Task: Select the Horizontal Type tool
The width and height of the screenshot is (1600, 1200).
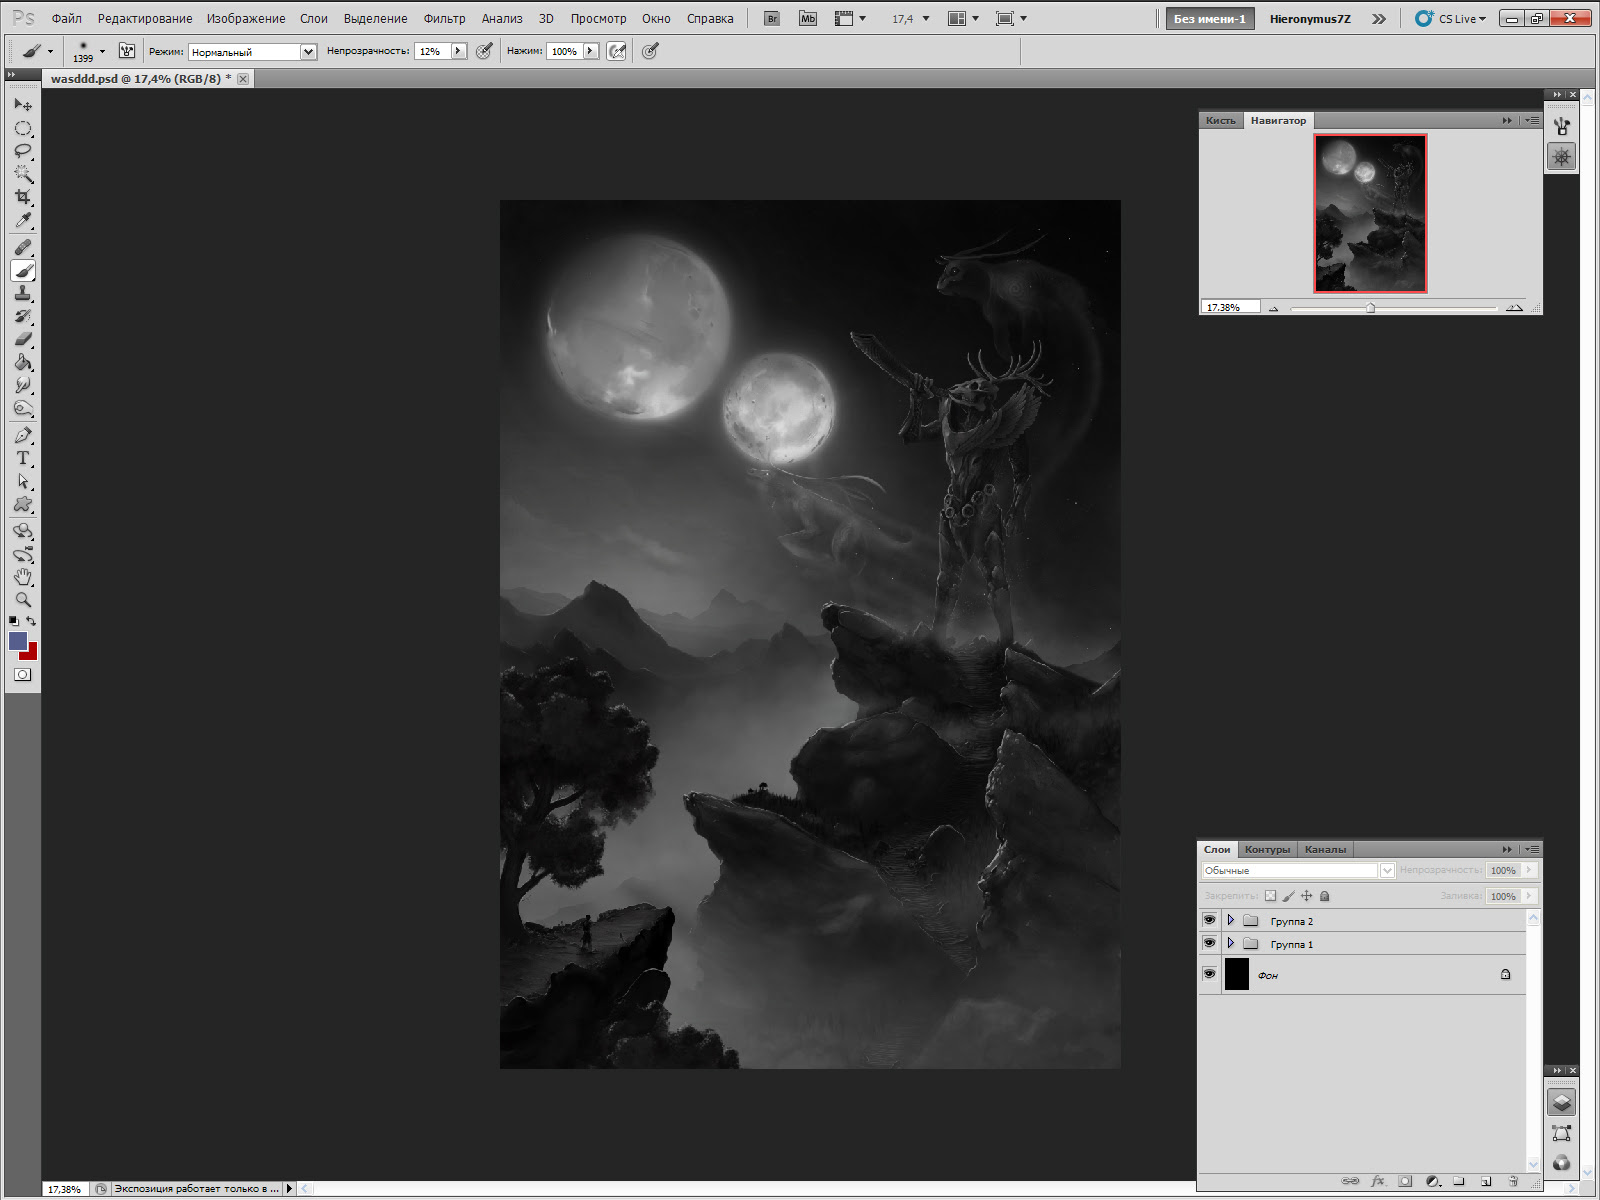Action: pyautogui.click(x=23, y=458)
